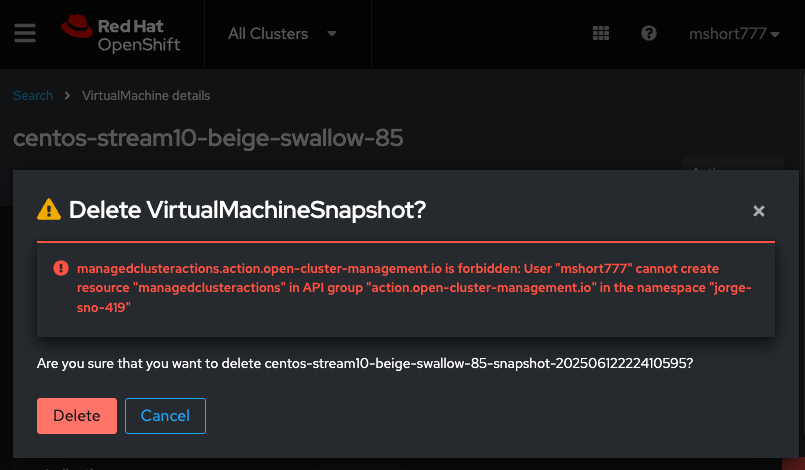The width and height of the screenshot is (805, 470).
Task: Expand the All Clusters dropdown
Action: [281, 34]
